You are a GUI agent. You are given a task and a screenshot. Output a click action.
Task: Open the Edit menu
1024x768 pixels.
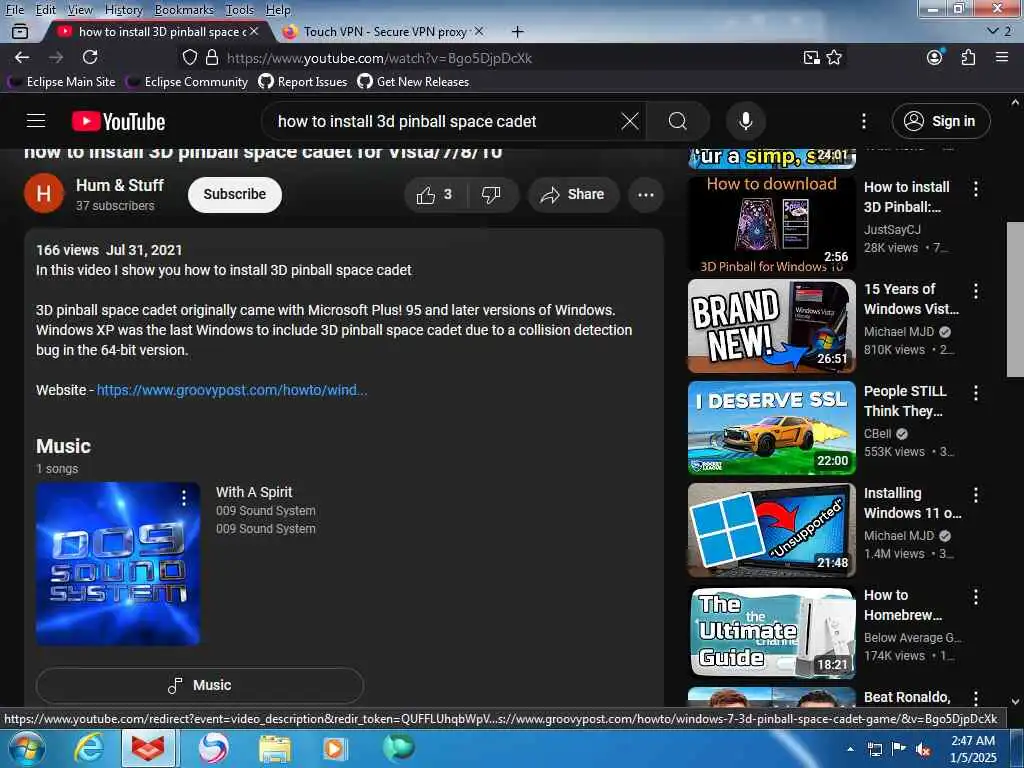tap(45, 9)
